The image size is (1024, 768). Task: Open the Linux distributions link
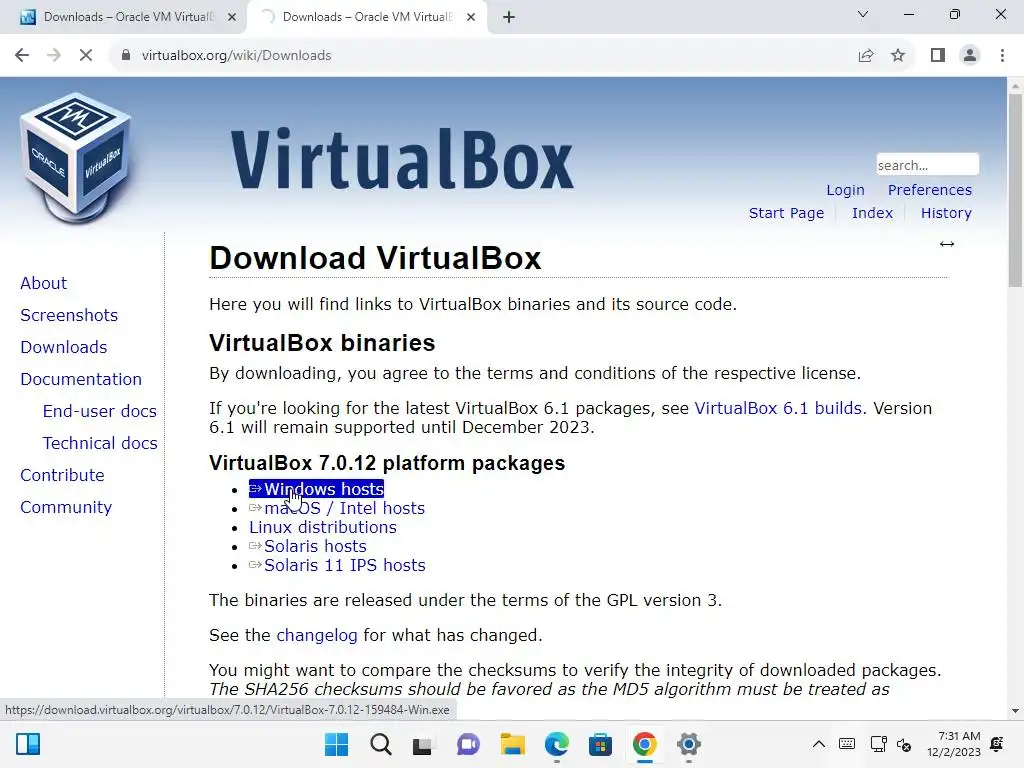(x=323, y=527)
